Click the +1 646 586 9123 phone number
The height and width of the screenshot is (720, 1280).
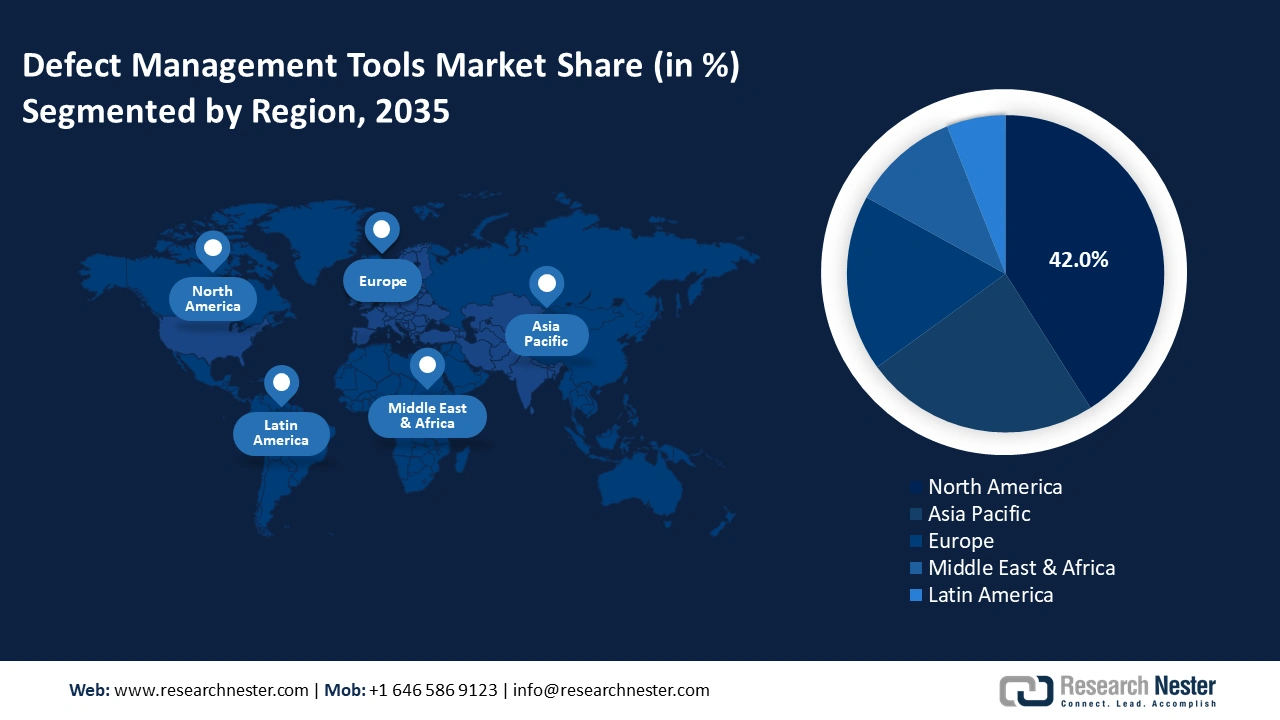click(x=433, y=690)
